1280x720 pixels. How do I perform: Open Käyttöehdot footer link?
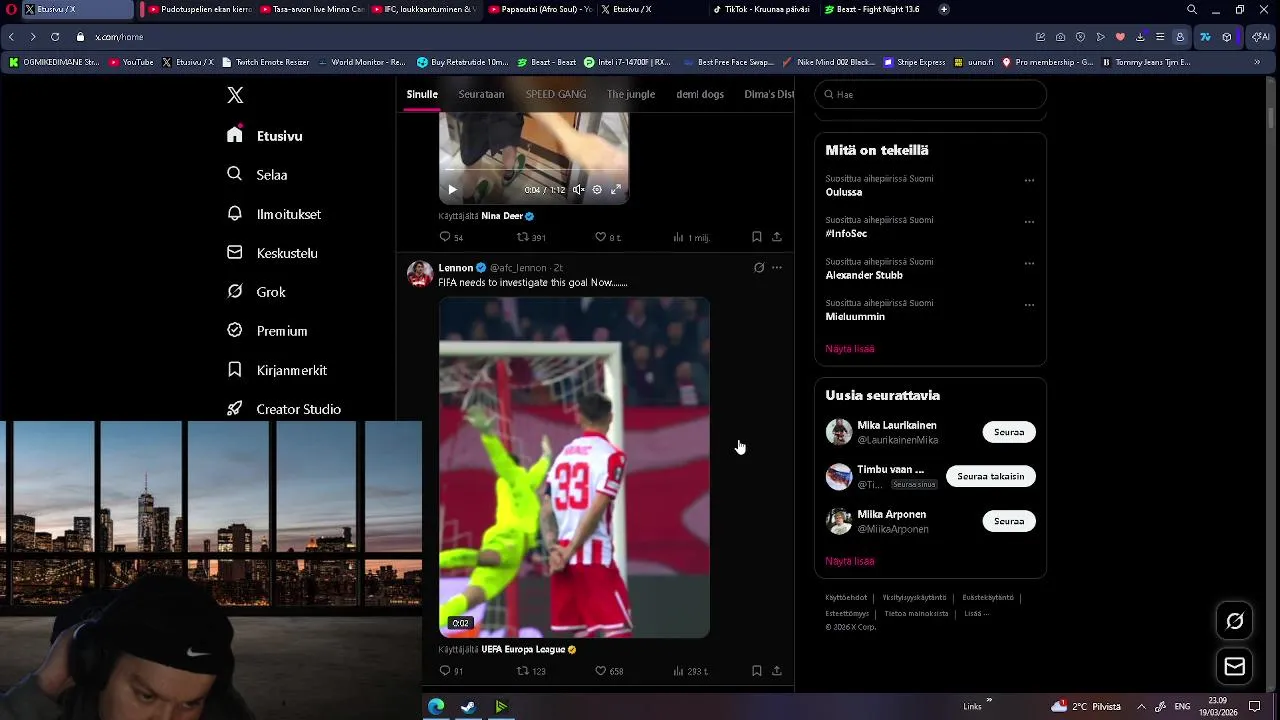click(x=846, y=598)
